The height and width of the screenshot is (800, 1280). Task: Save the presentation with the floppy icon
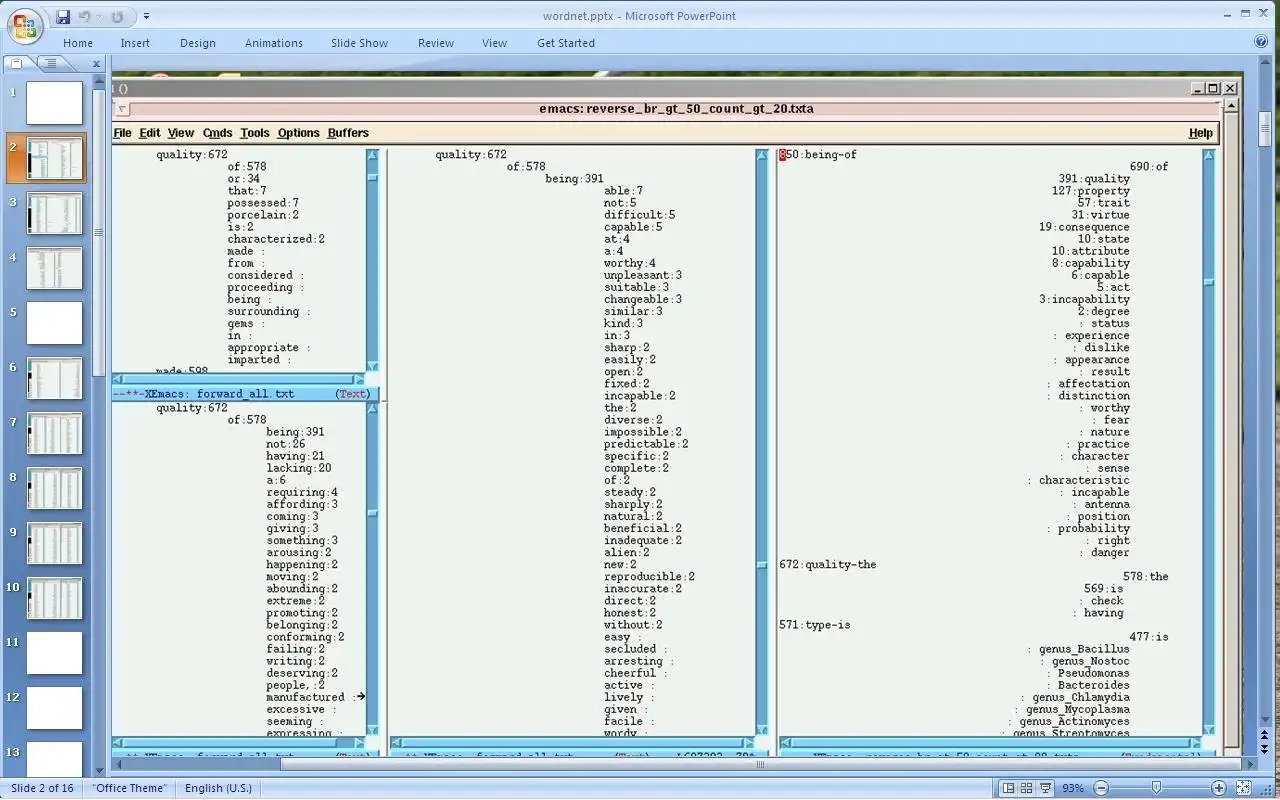(63, 16)
